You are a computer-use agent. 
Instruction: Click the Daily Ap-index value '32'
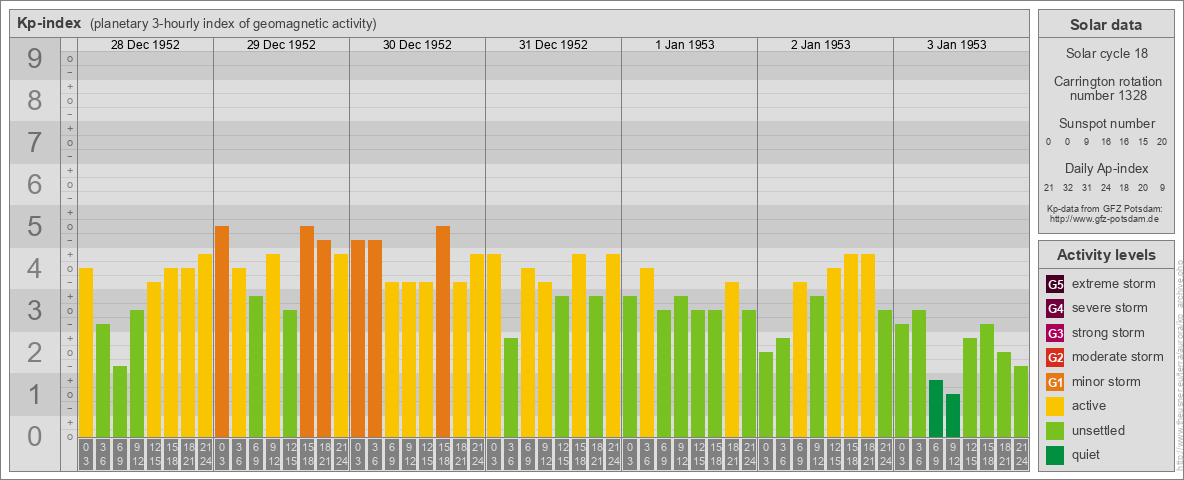(x=1068, y=187)
